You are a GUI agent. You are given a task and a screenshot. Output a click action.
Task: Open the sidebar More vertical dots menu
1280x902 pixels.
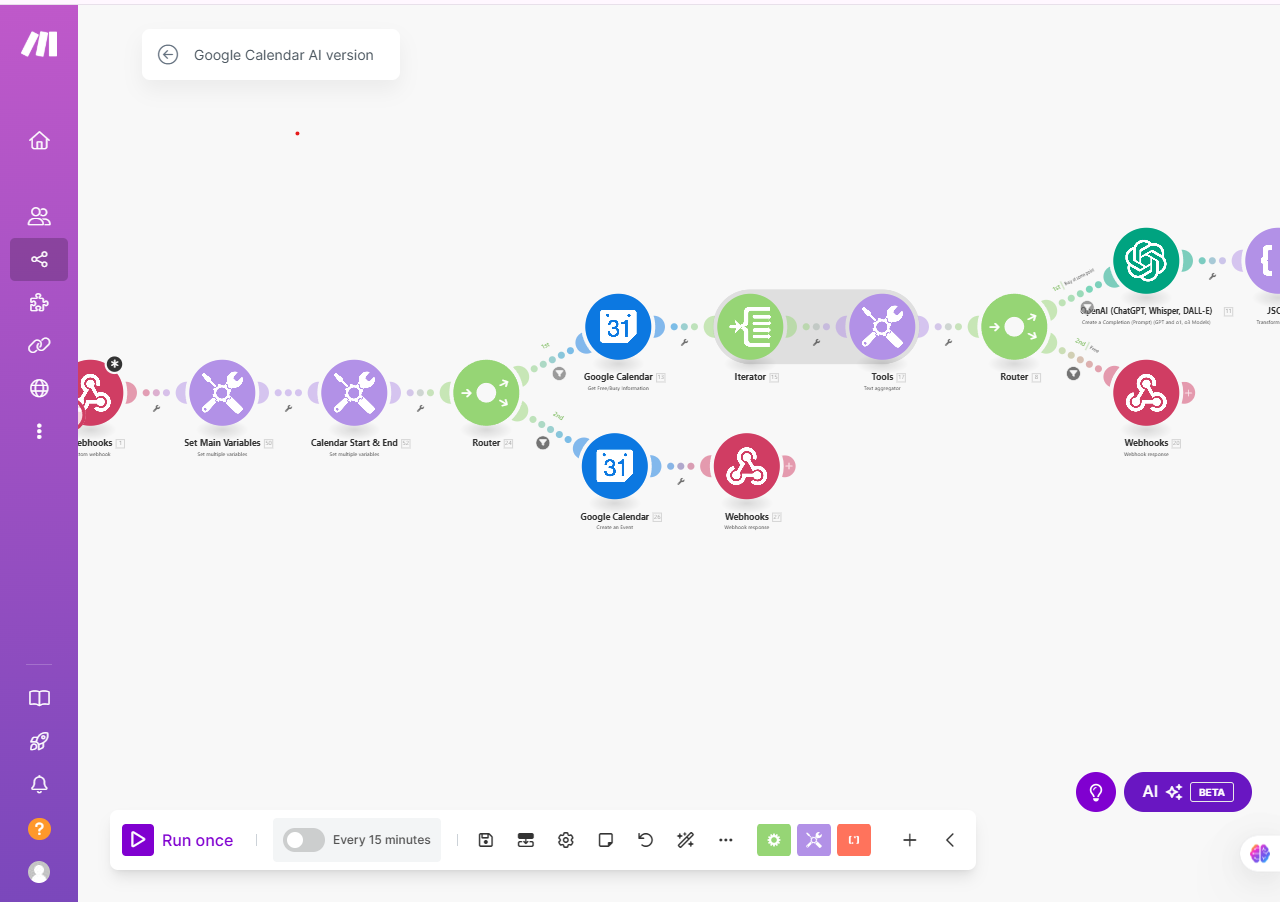(x=39, y=431)
